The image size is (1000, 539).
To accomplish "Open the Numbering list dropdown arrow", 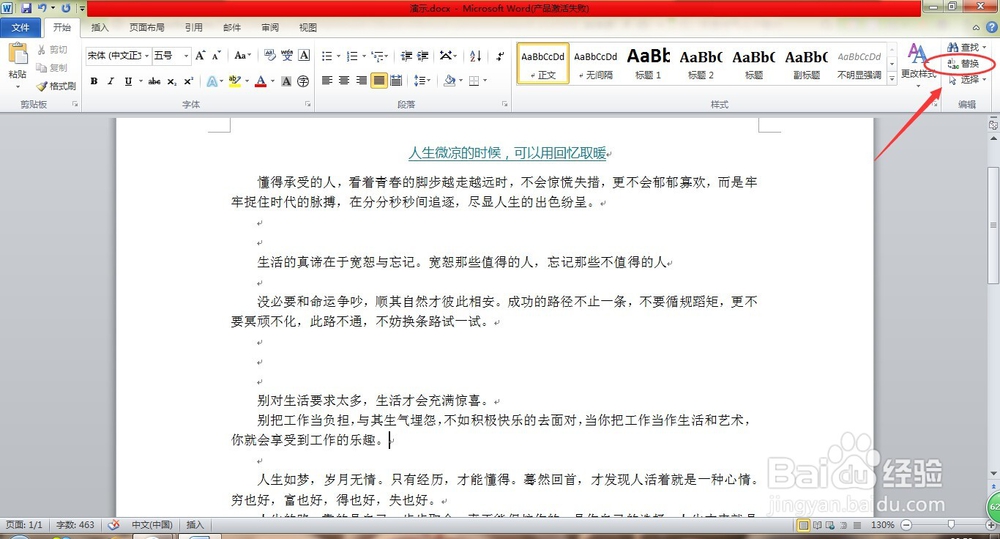I will click(364, 57).
